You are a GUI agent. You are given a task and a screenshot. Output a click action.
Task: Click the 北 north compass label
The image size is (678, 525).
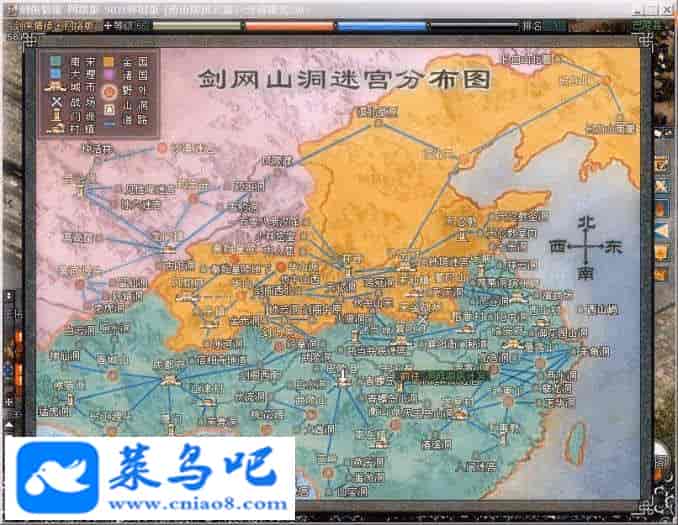(585, 222)
